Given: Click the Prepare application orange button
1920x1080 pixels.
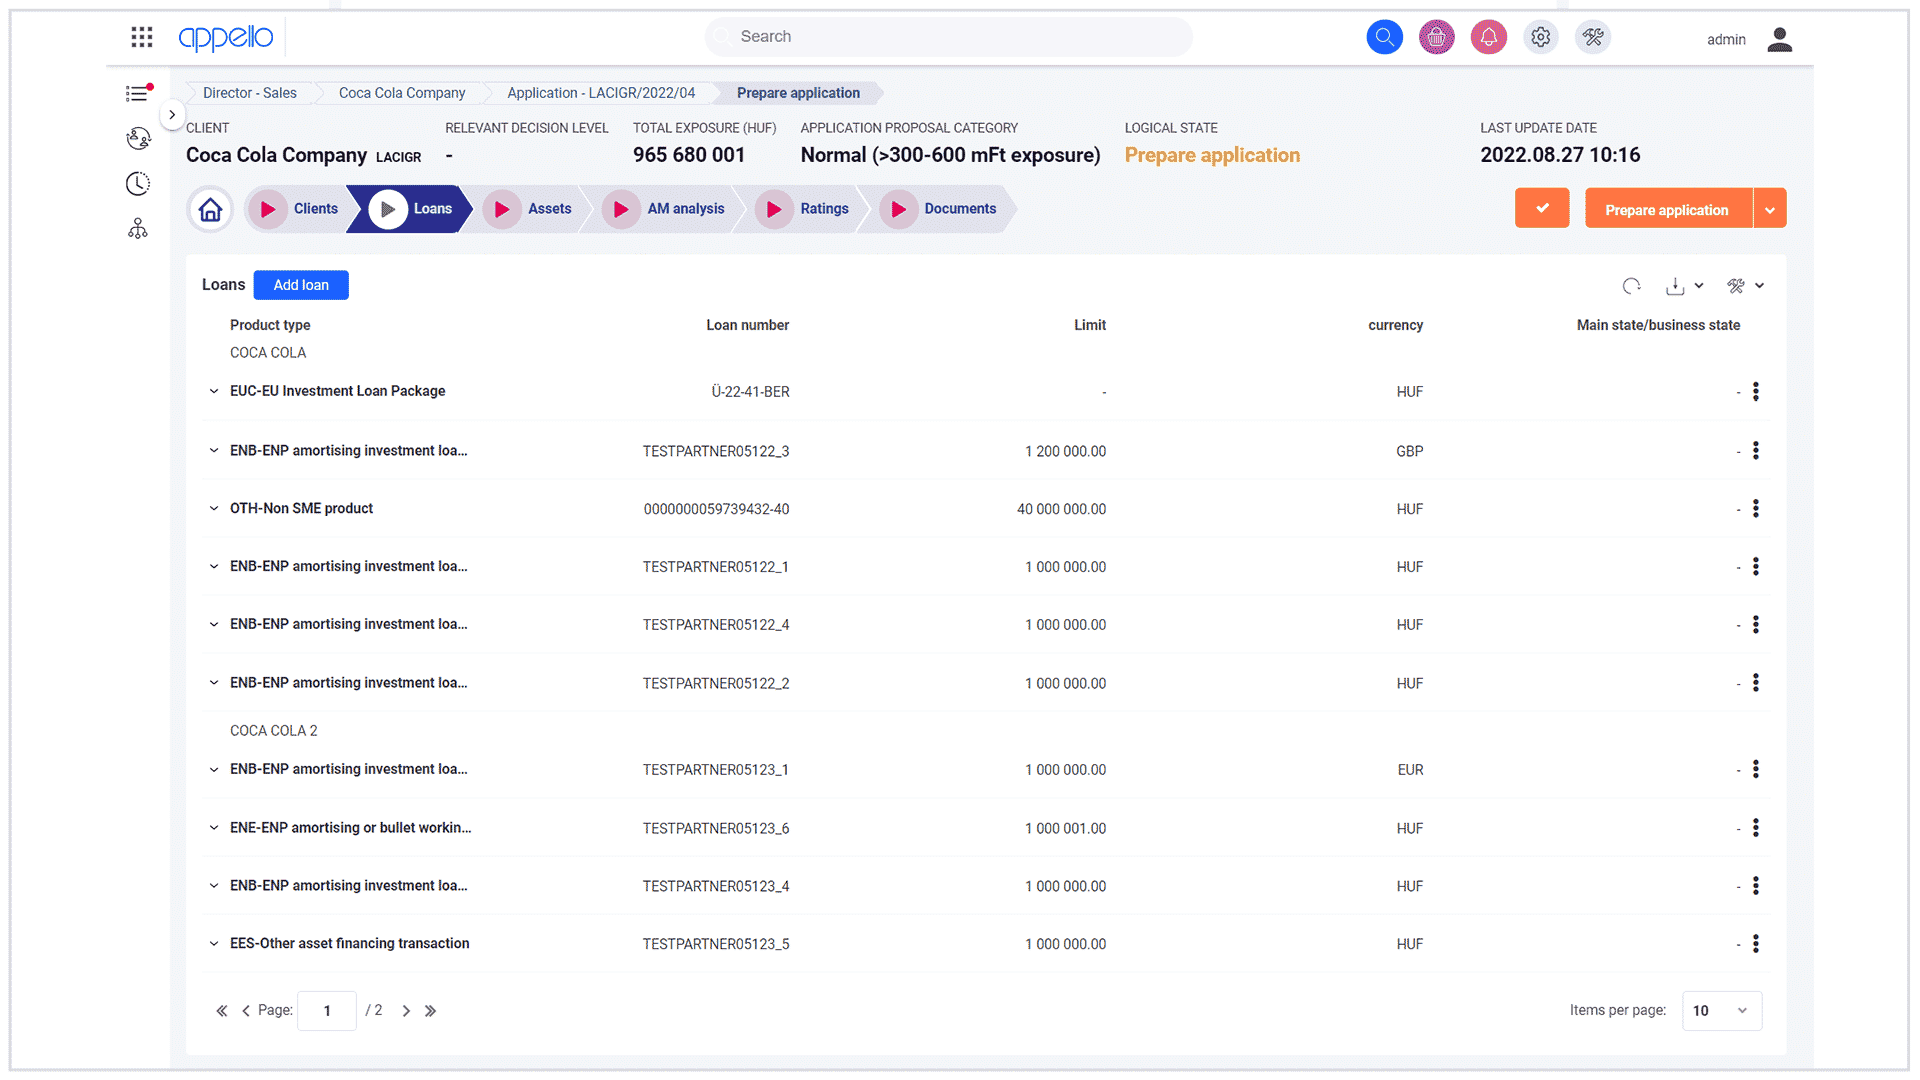Looking at the screenshot, I should coord(1667,208).
